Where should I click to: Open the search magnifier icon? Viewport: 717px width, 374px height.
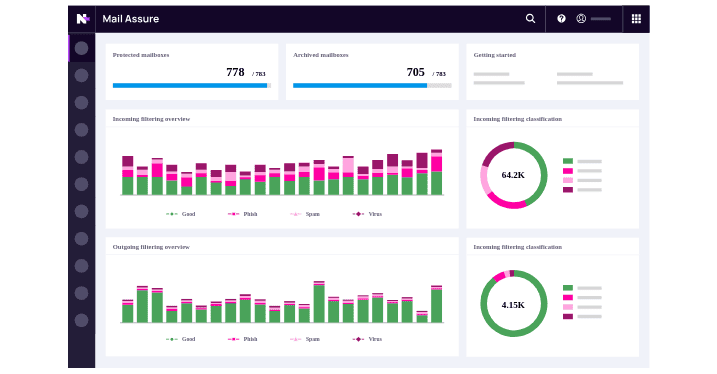530,18
